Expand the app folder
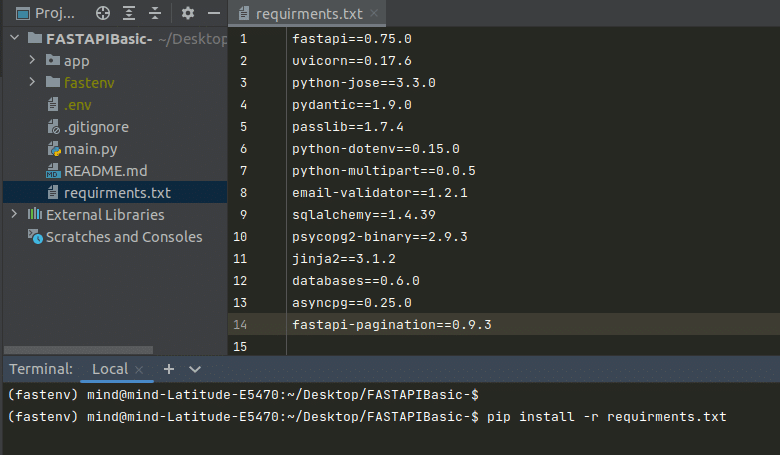Screen dimensions: 780x455 click(33, 61)
